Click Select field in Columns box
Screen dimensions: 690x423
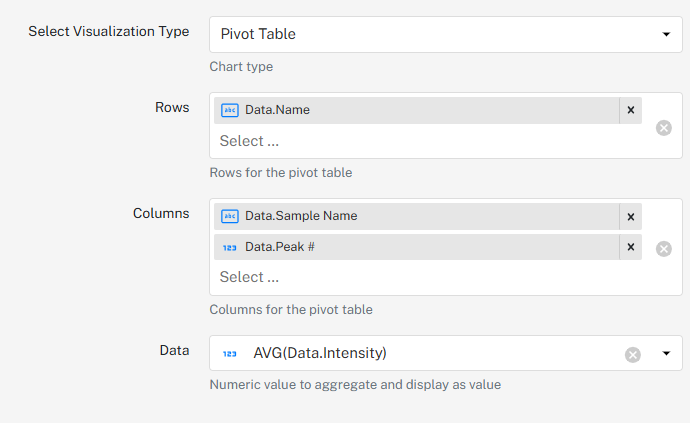[249, 277]
